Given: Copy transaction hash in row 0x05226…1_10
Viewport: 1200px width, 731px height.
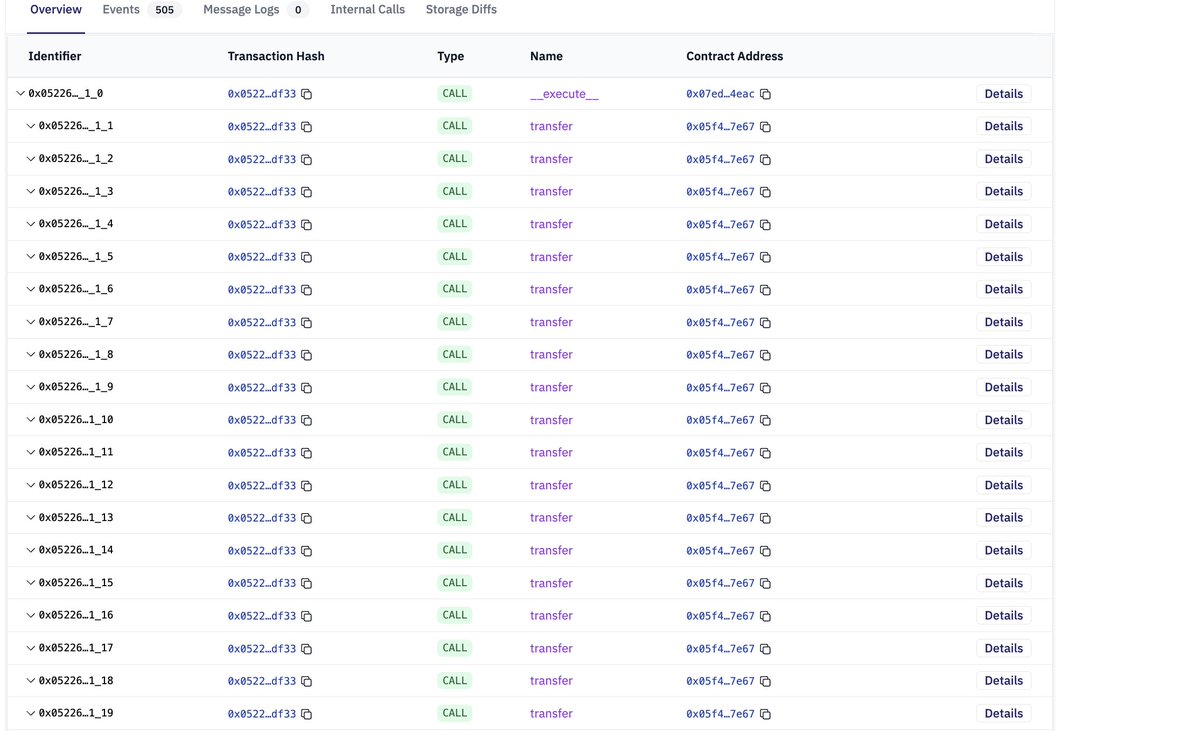Looking at the screenshot, I should pyautogui.click(x=307, y=420).
